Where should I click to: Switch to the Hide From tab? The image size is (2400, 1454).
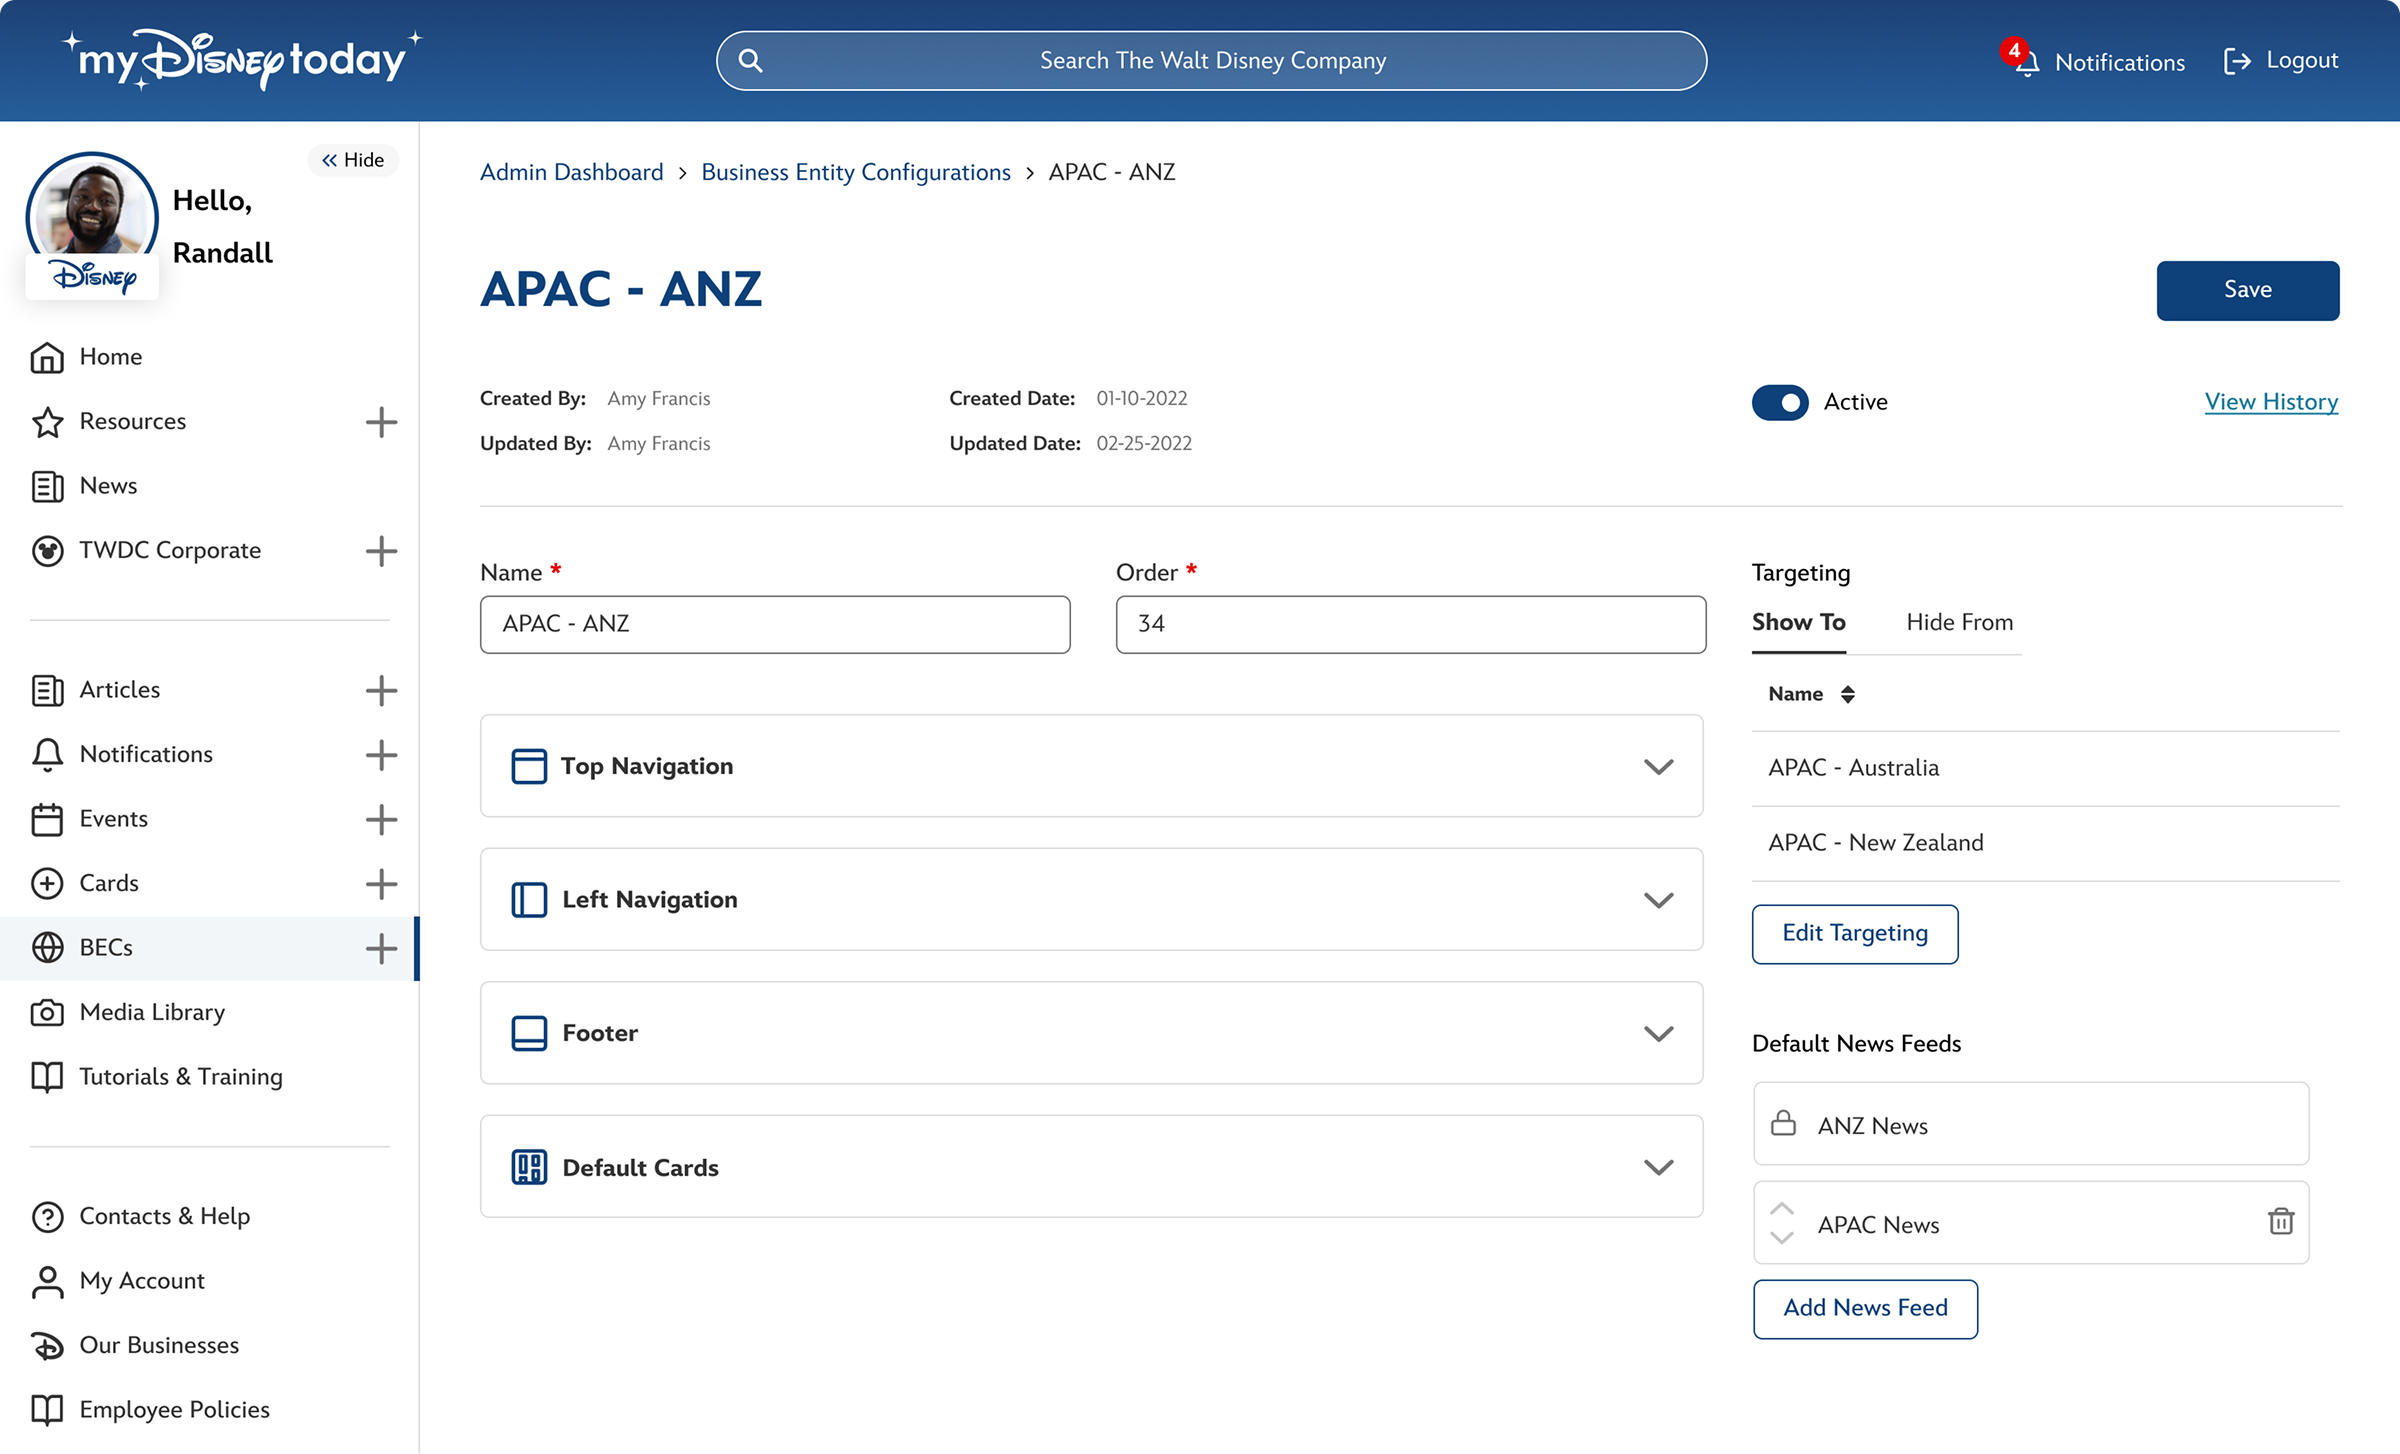pyautogui.click(x=1959, y=622)
